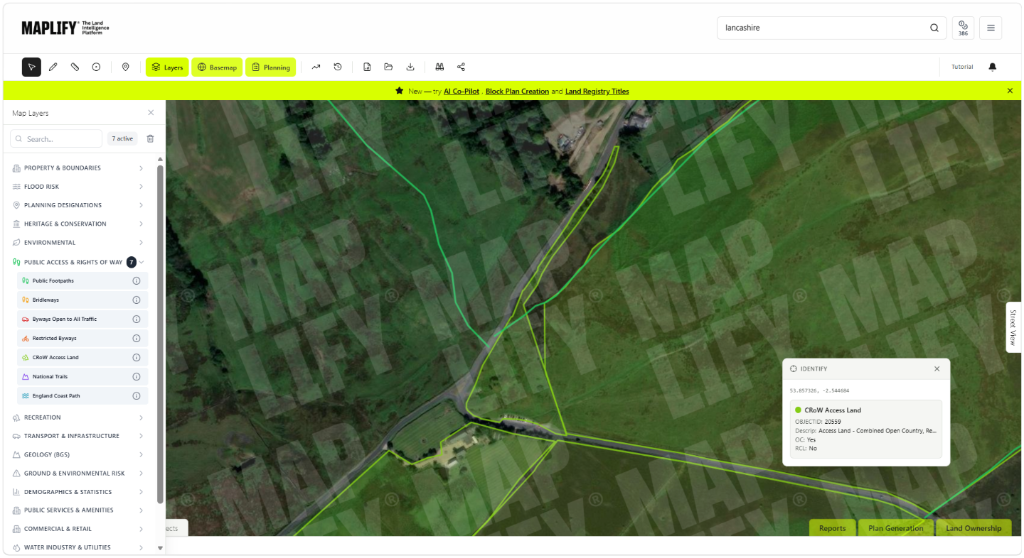The width and height of the screenshot is (1024, 558).
Task: Select the pencil draw tool
Action: (53, 67)
